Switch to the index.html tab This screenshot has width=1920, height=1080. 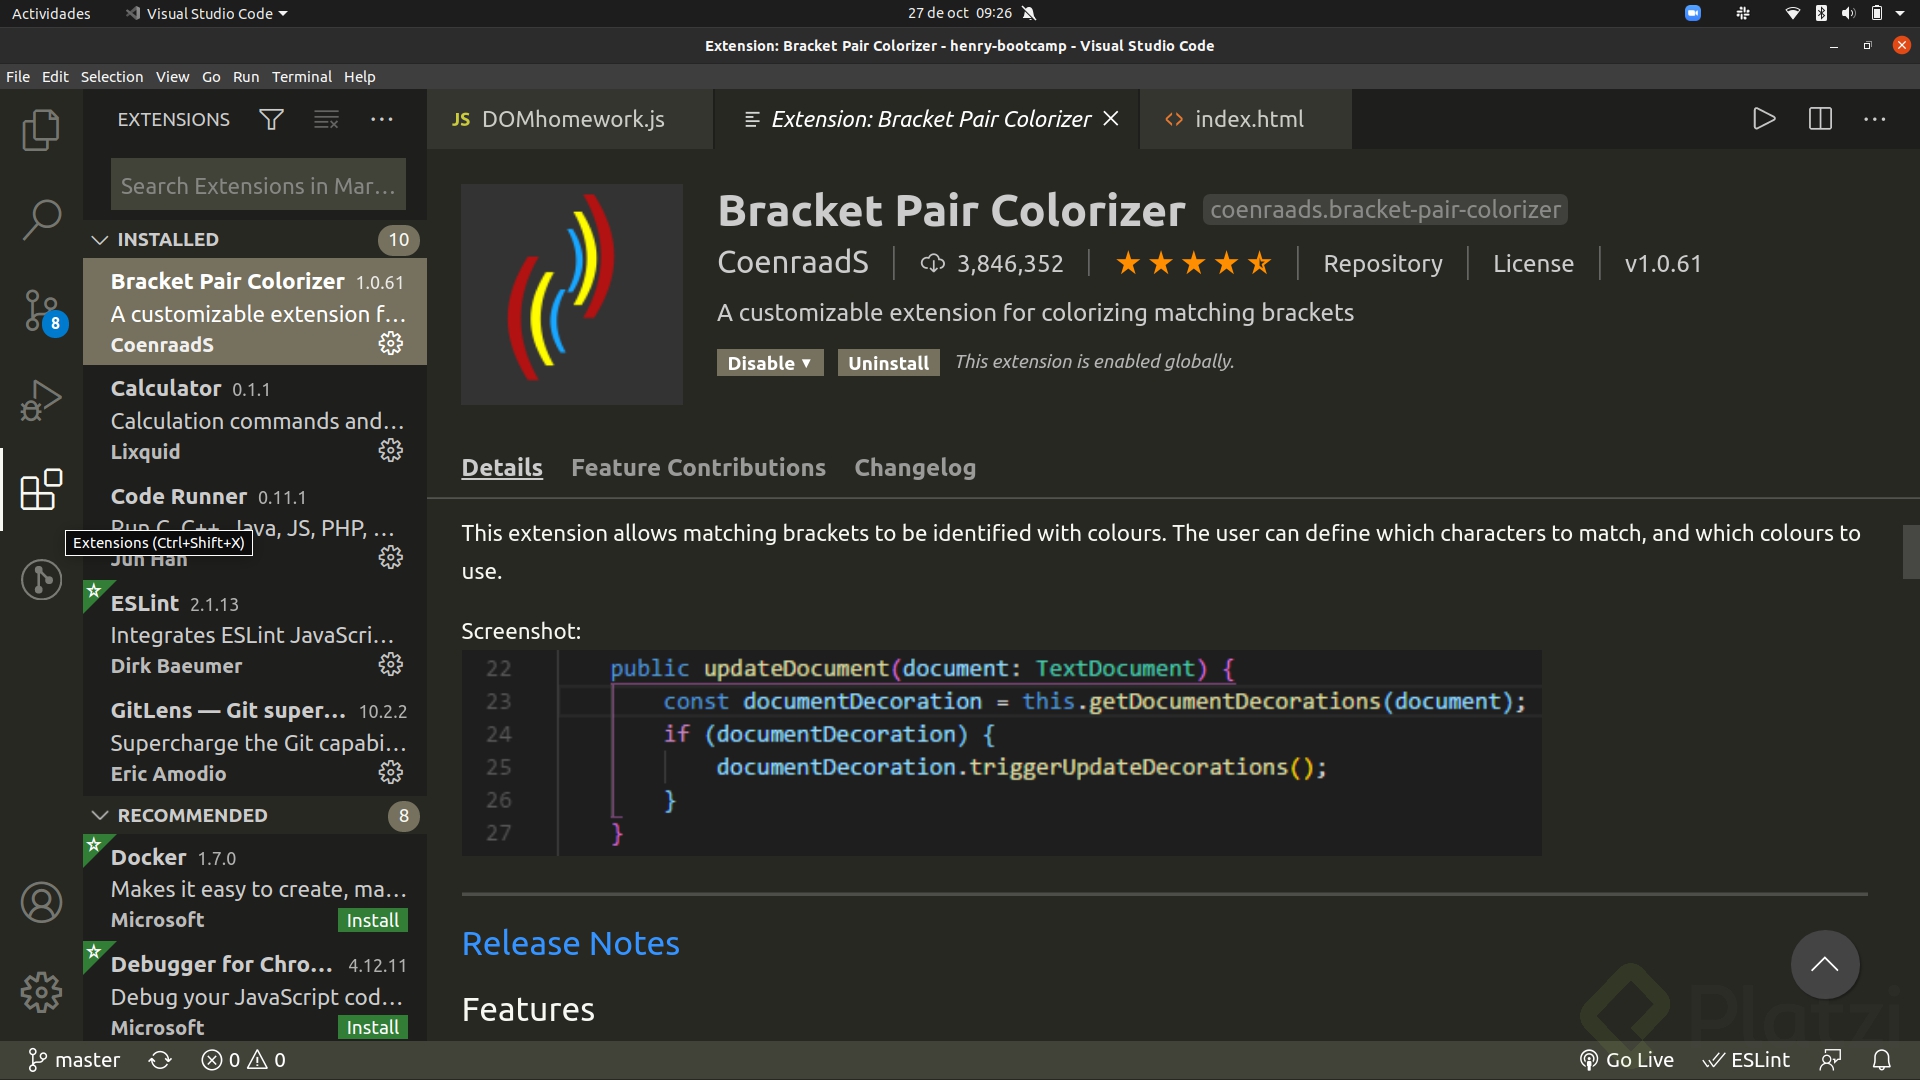1246,119
